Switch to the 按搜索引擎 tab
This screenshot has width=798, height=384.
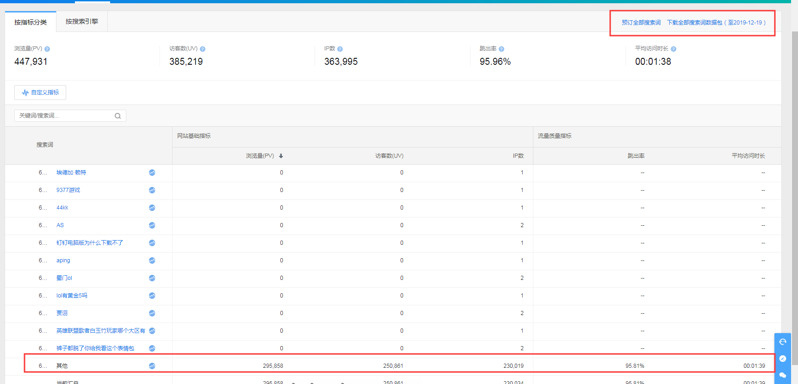click(x=82, y=22)
